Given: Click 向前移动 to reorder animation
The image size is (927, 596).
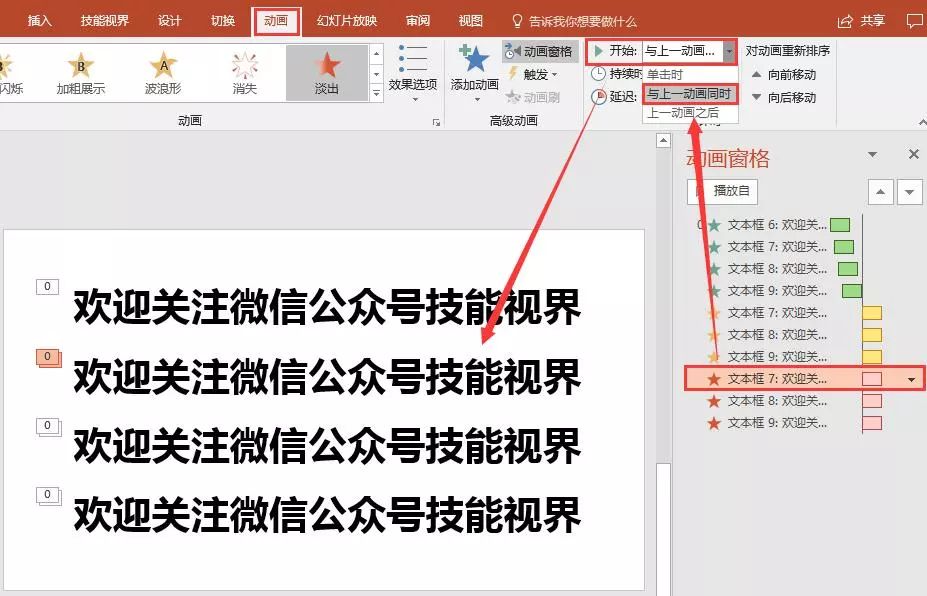Looking at the screenshot, I should [790, 74].
